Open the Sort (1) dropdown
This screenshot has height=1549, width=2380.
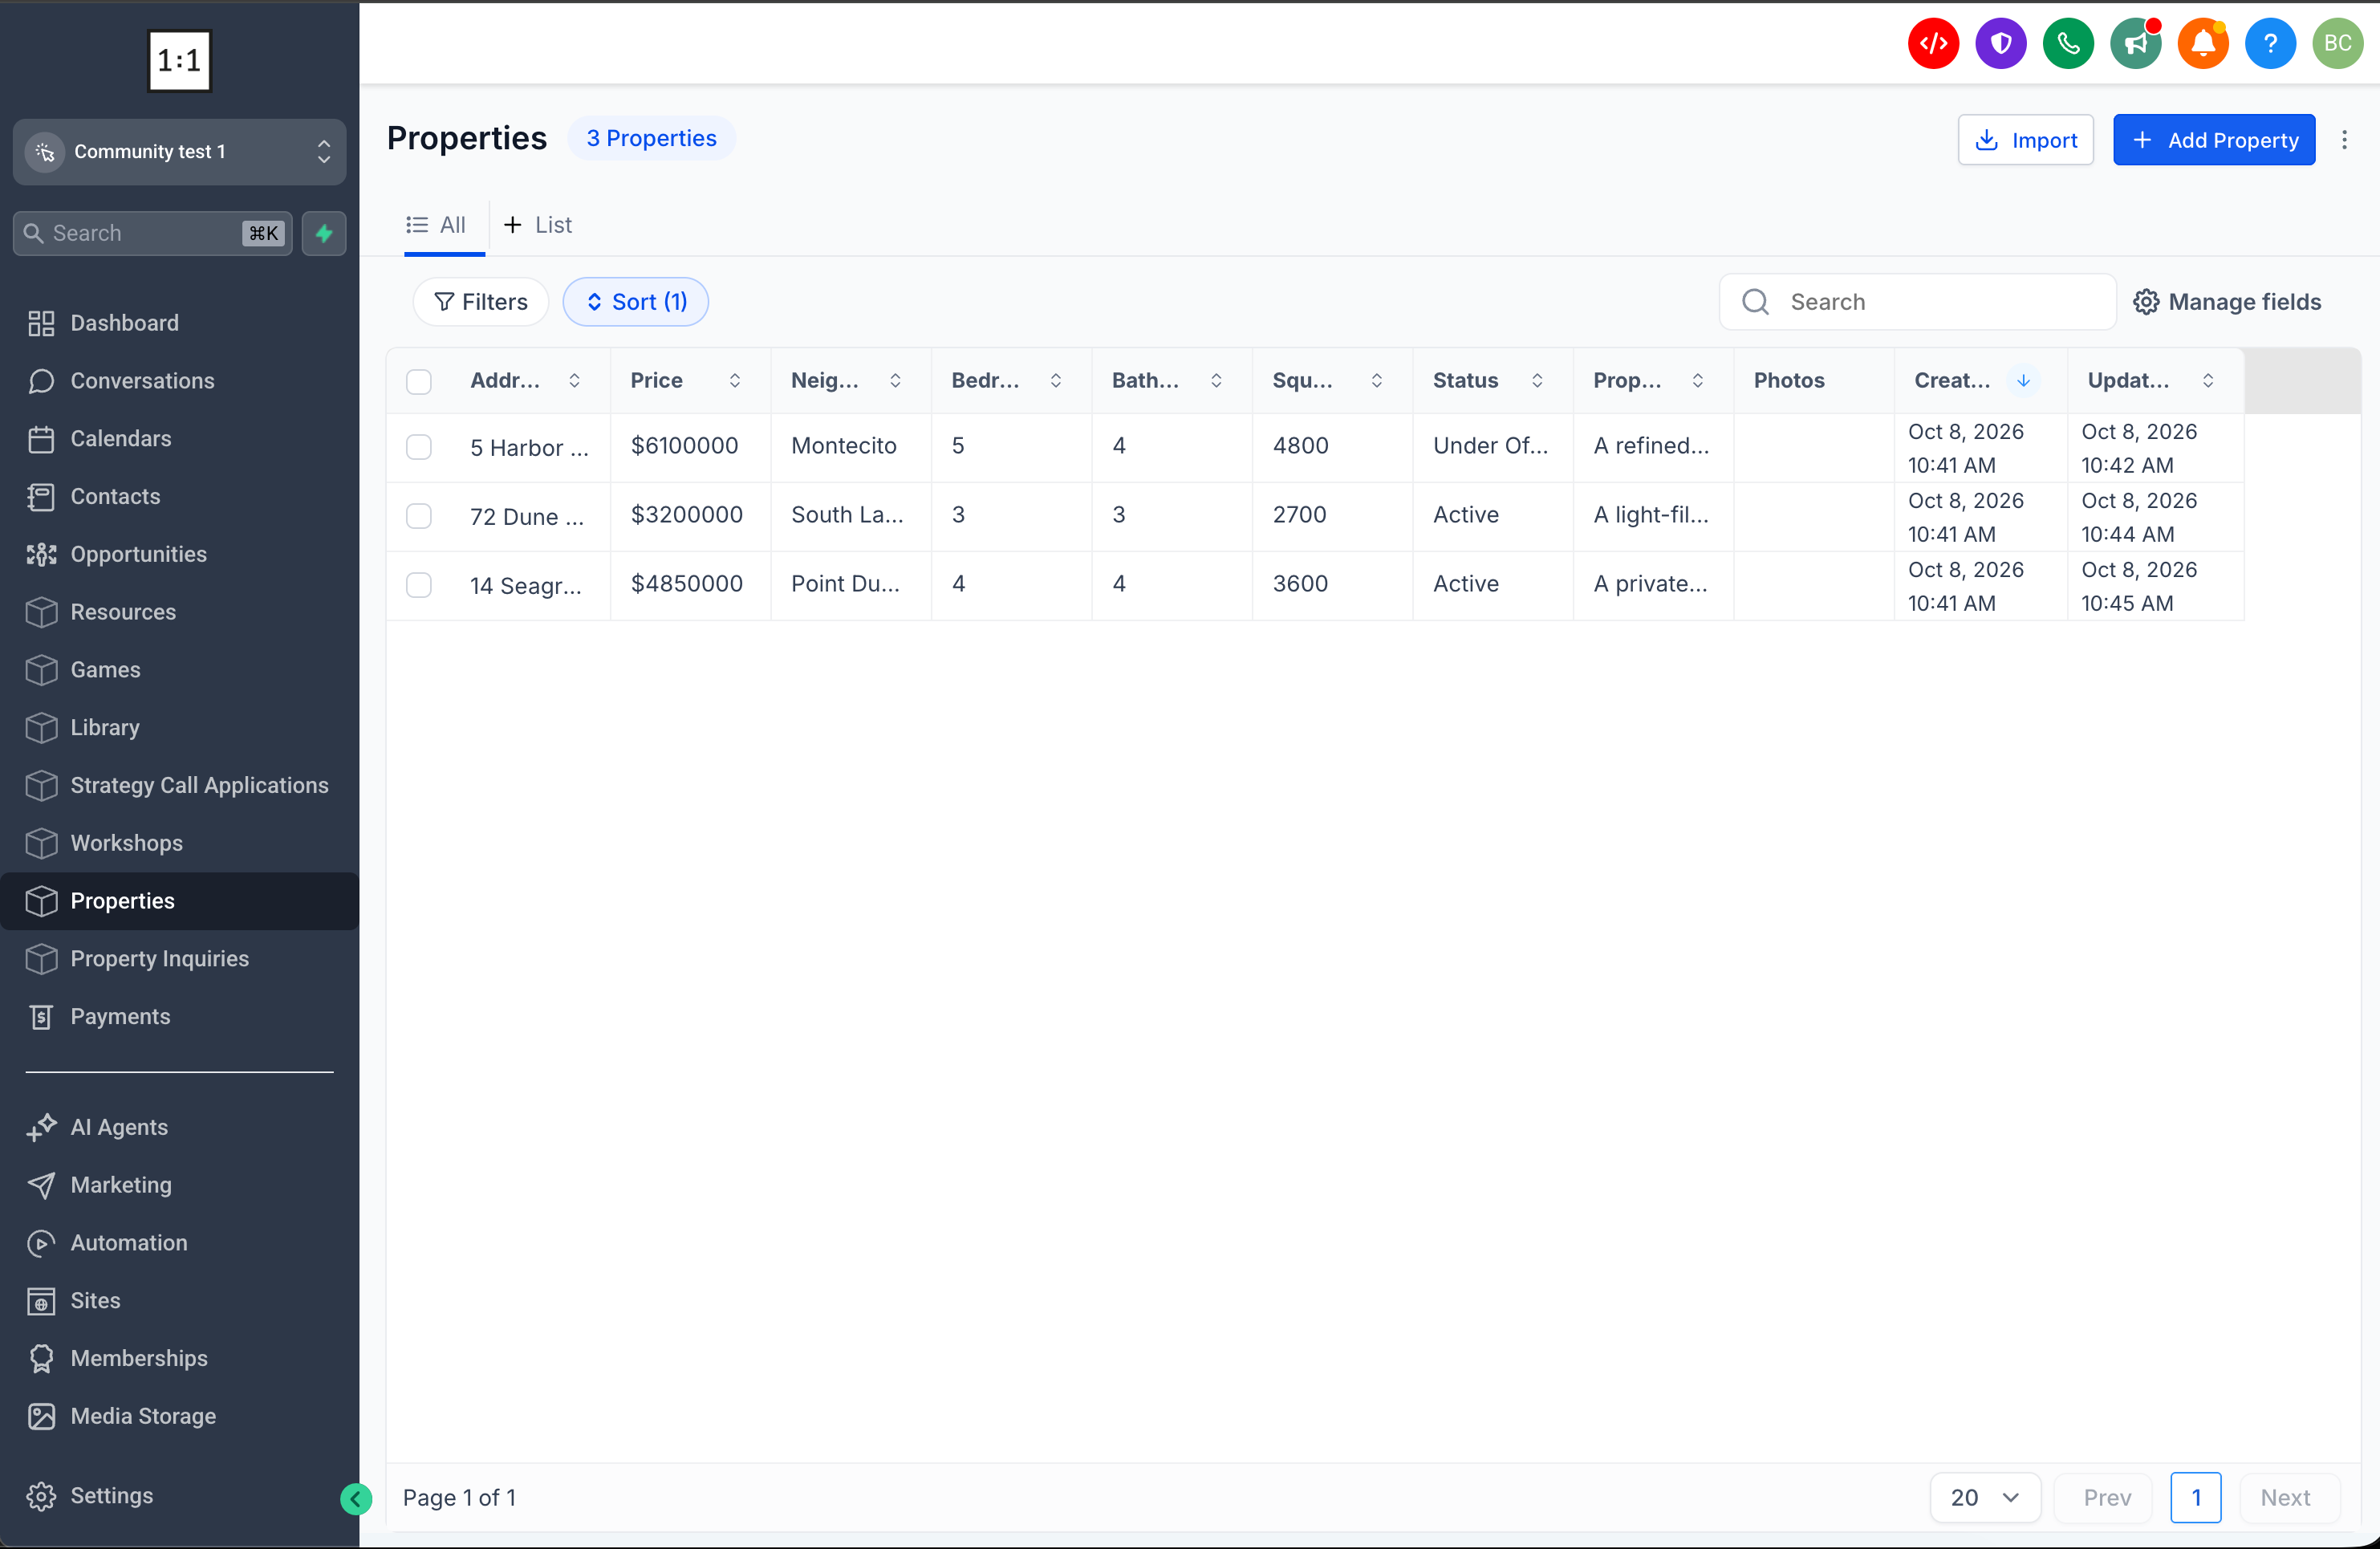(636, 302)
